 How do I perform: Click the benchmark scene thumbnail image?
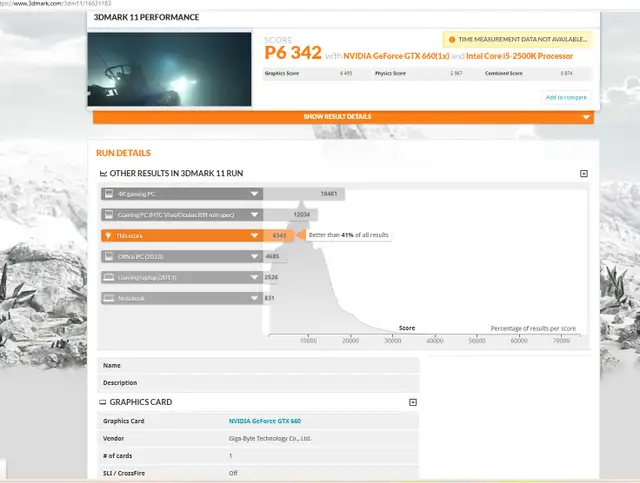[x=169, y=69]
